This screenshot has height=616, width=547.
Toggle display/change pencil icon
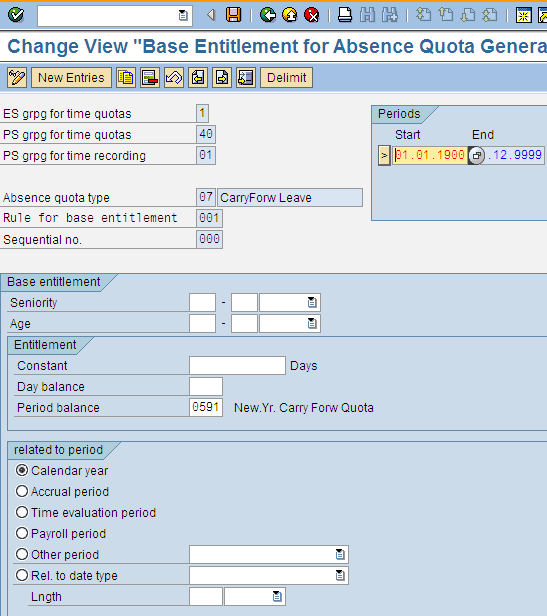click(17, 77)
